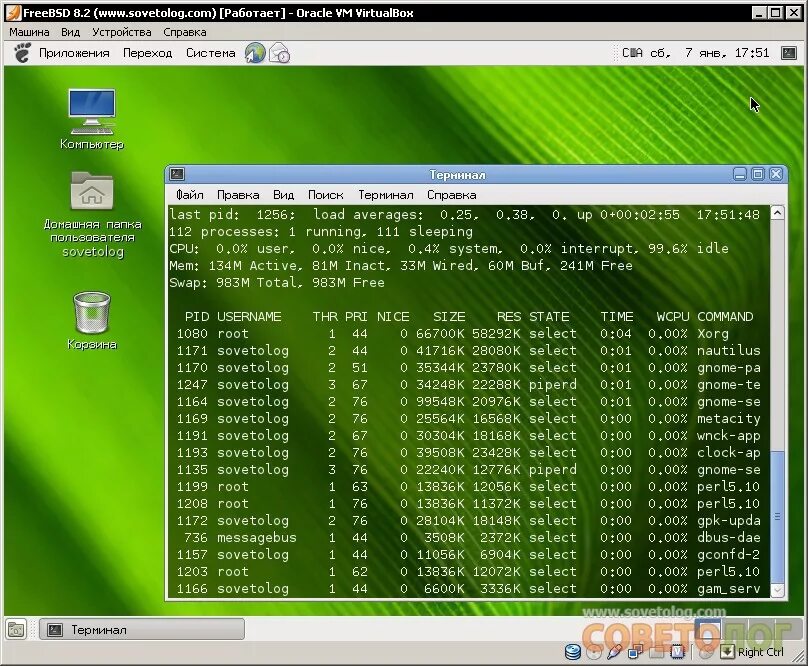Select the home folder sovetolog desktop icon
The width and height of the screenshot is (808, 666).
[92, 214]
